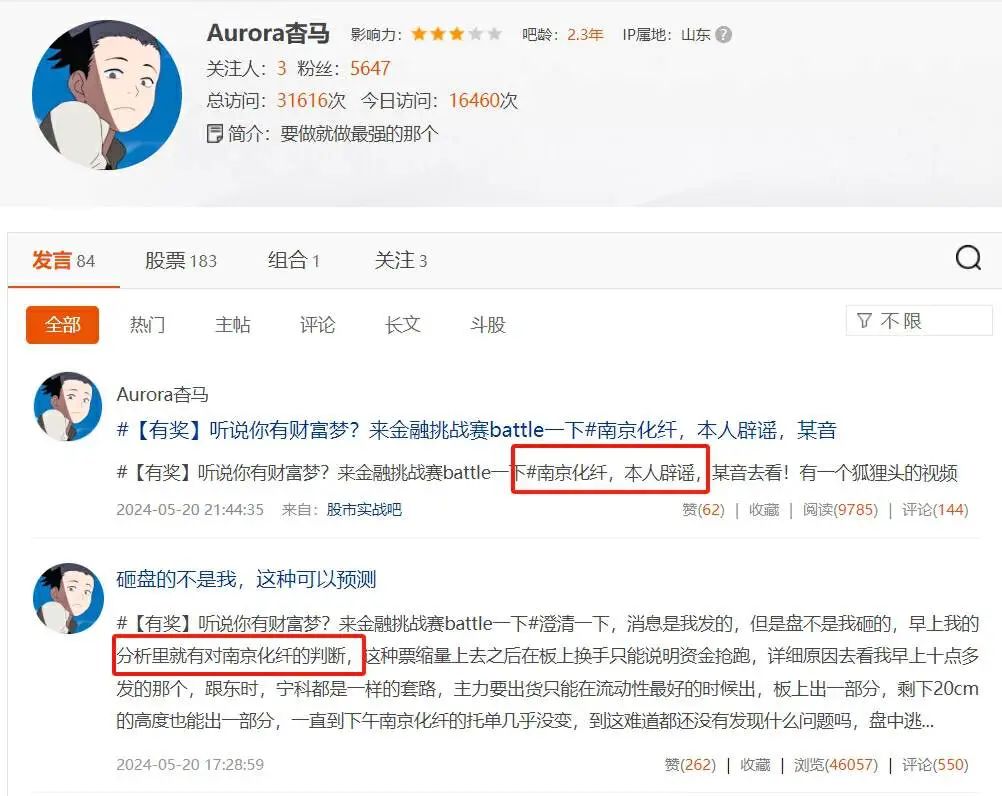Click the 简介 note icon
1002x796 pixels.
(x=215, y=134)
